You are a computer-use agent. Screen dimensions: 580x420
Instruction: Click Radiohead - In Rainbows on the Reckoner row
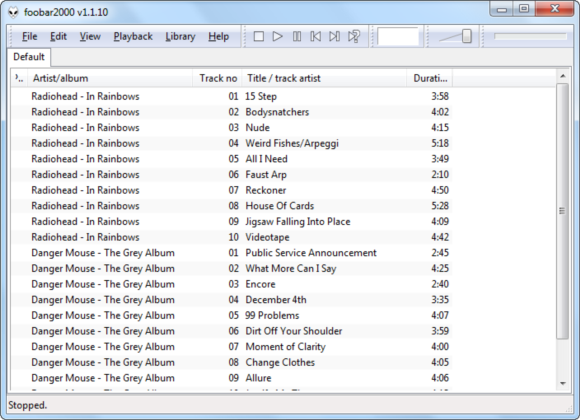pyautogui.click(x=85, y=190)
